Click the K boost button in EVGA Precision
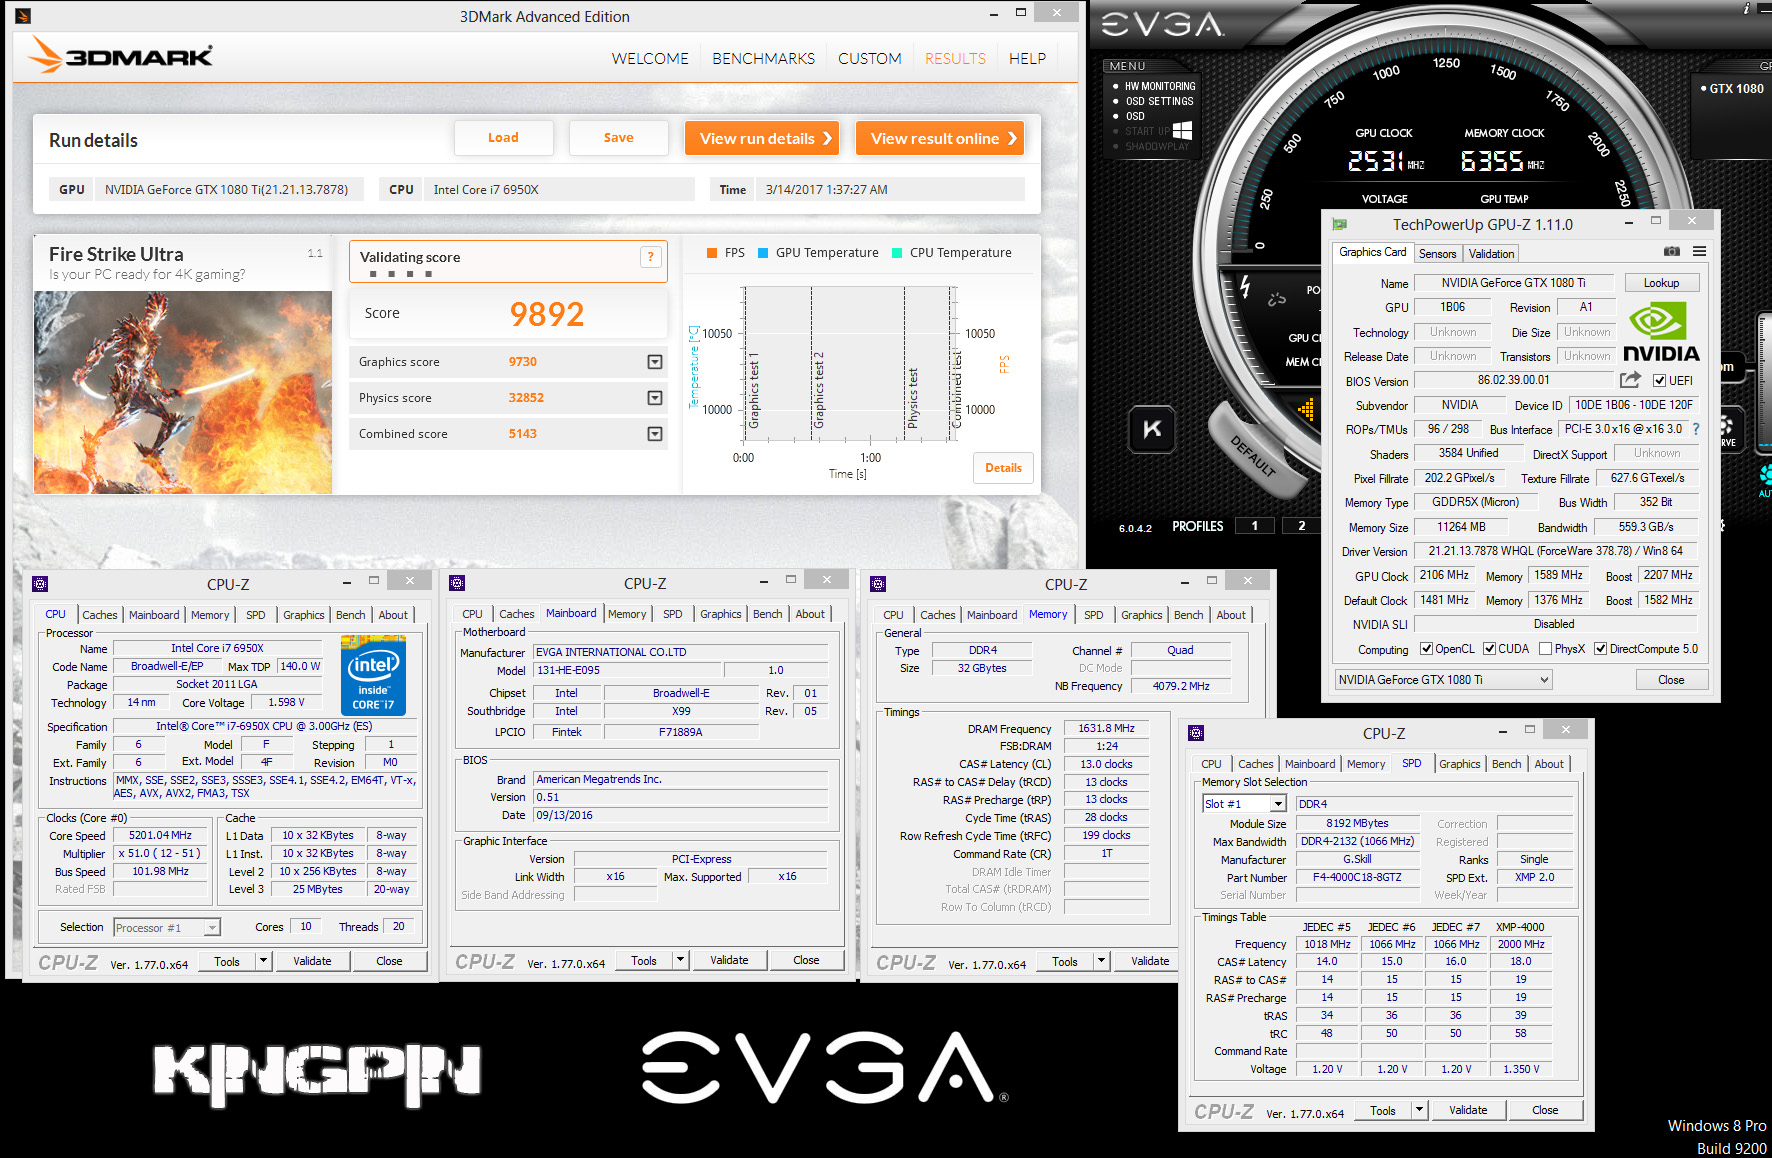Image resolution: width=1772 pixels, height=1158 pixels. click(1152, 429)
